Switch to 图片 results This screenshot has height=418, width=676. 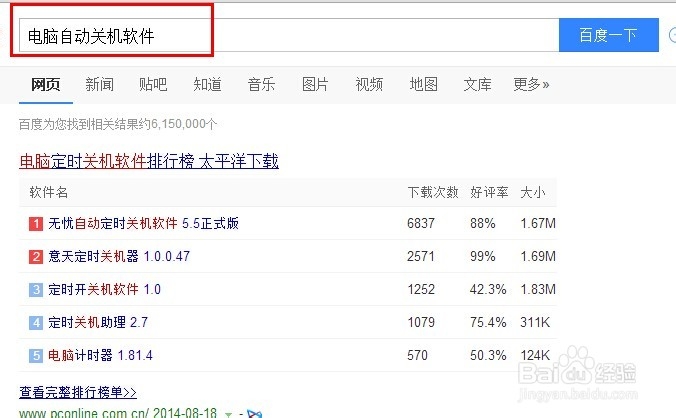(x=315, y=84)
